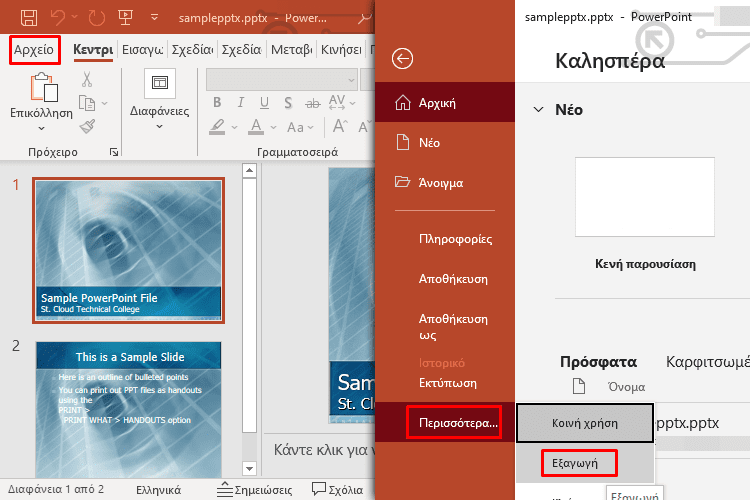The width and height of the screenshot is (750, 500).
Task: Switch to the Πρόσφατα tab
Action: [598, 362]
